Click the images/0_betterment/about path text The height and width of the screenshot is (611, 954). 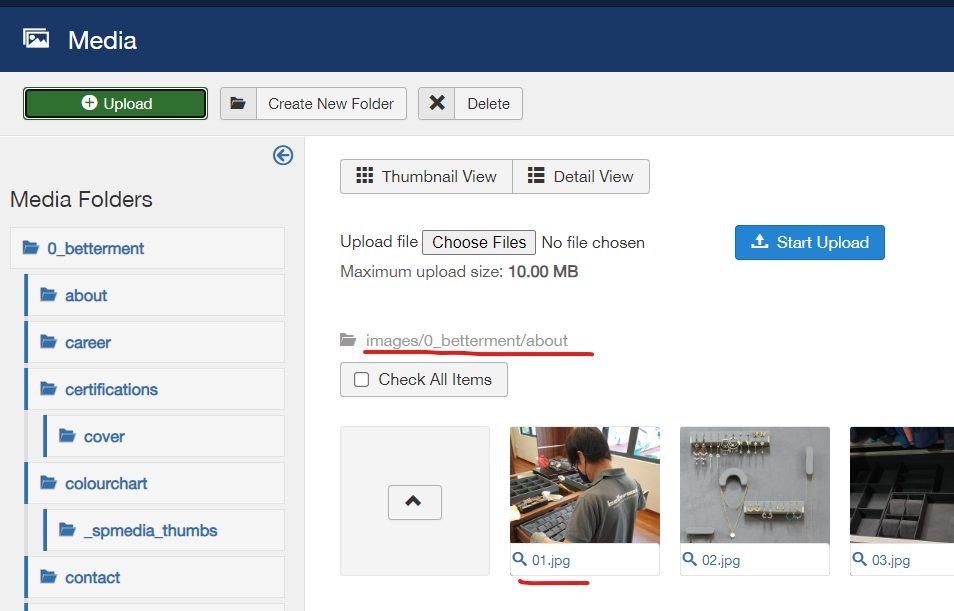[467, 341]
